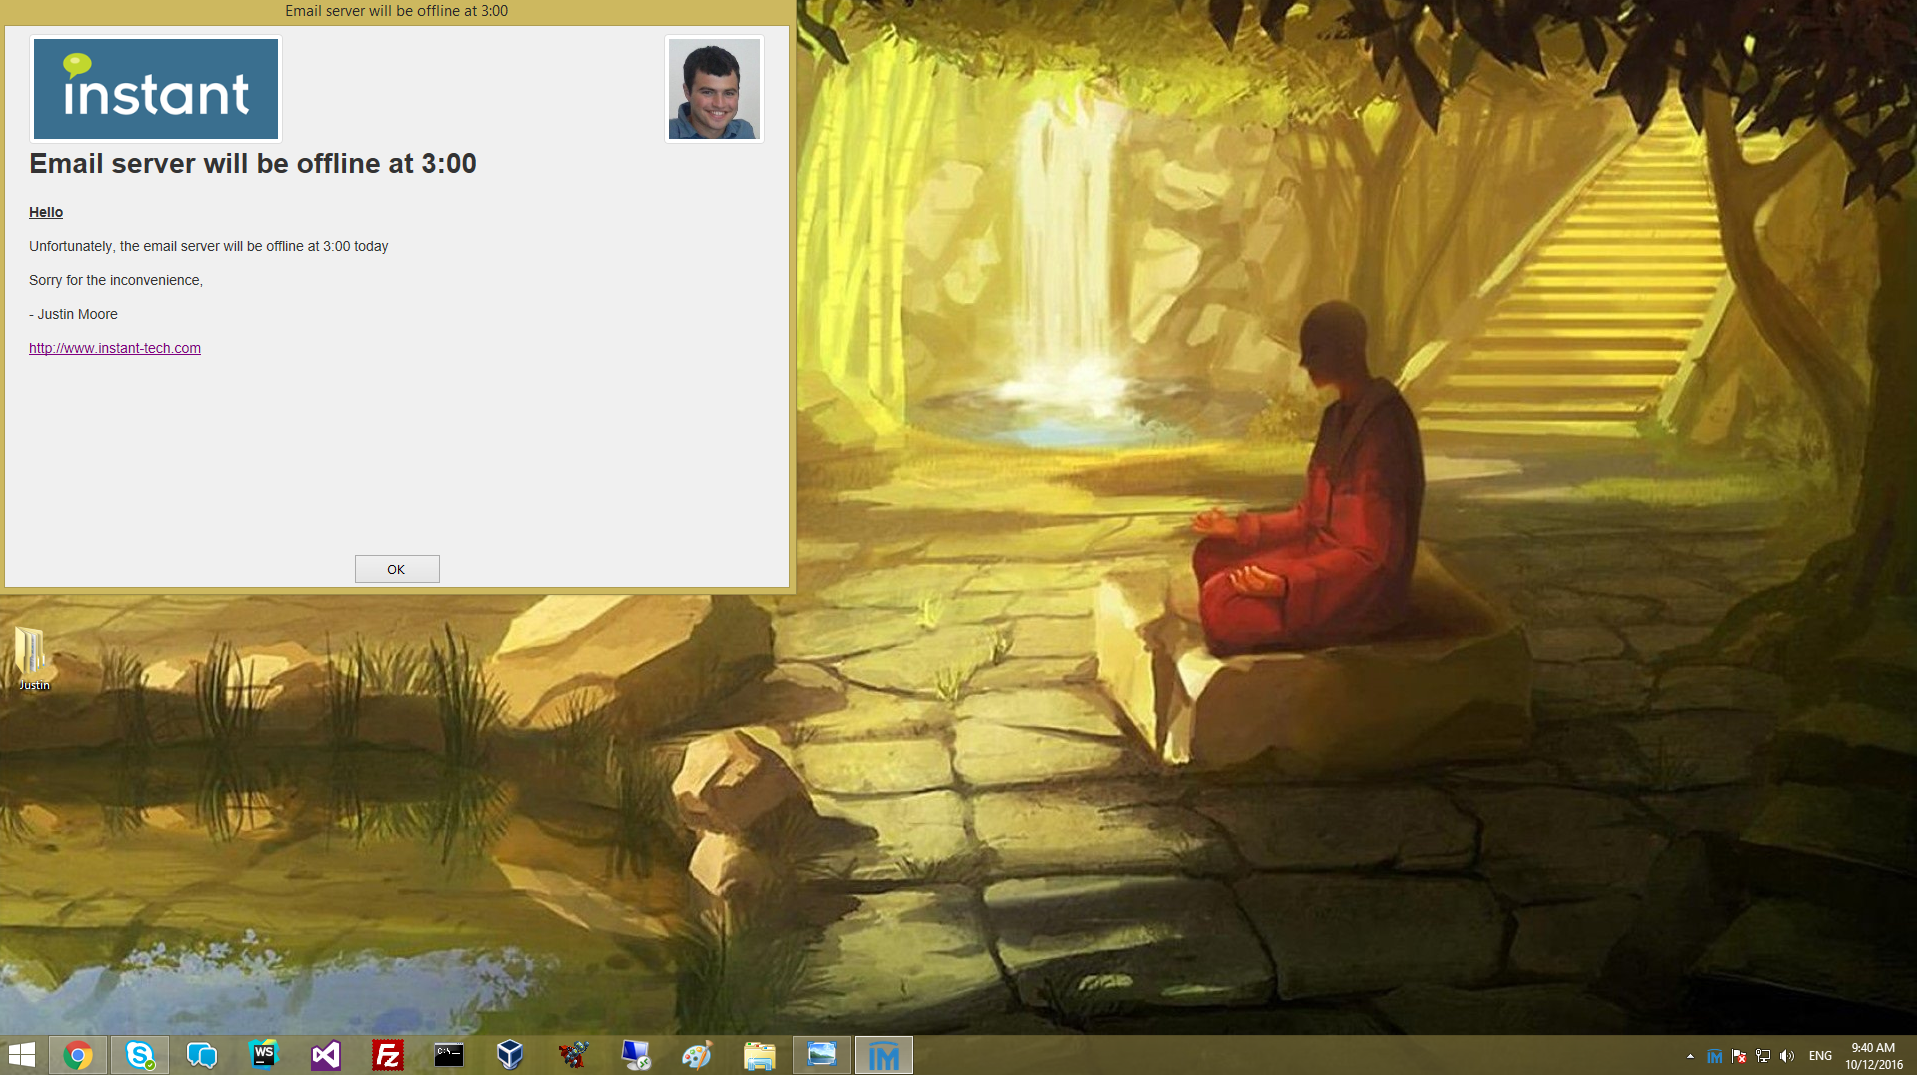This screenshot has width=1917, height=1075.
Task: Switch to Google Chrome in taskbar
Action: (x=78, y=1055)
